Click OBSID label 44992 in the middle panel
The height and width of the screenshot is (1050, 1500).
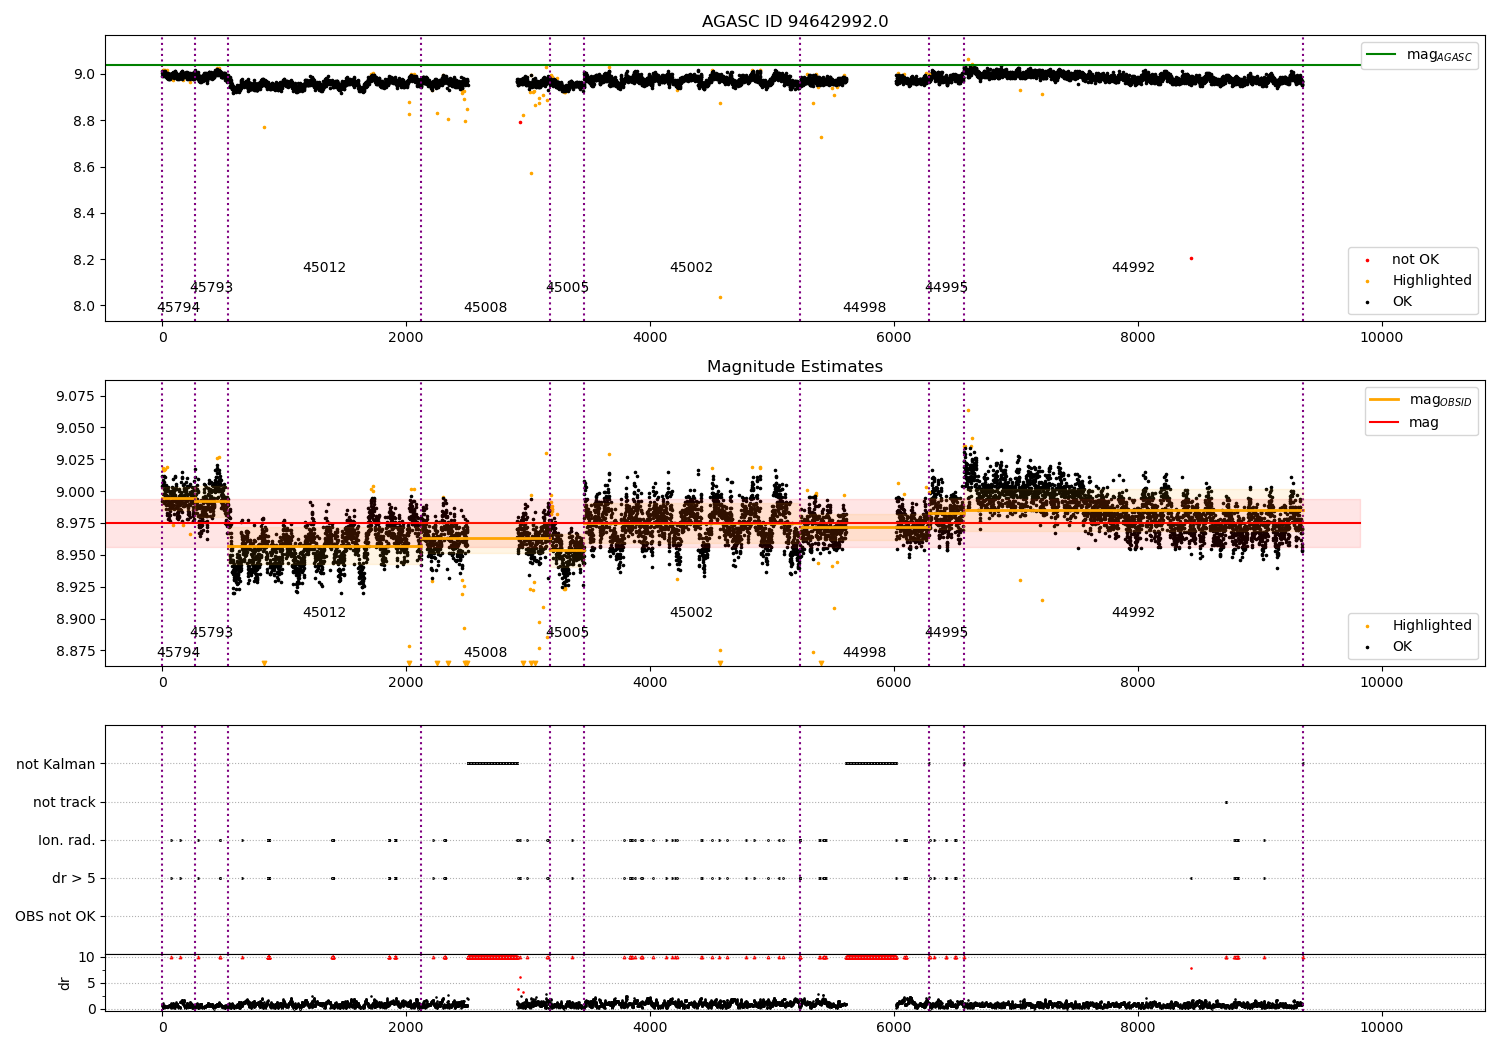coord(1133,612)
